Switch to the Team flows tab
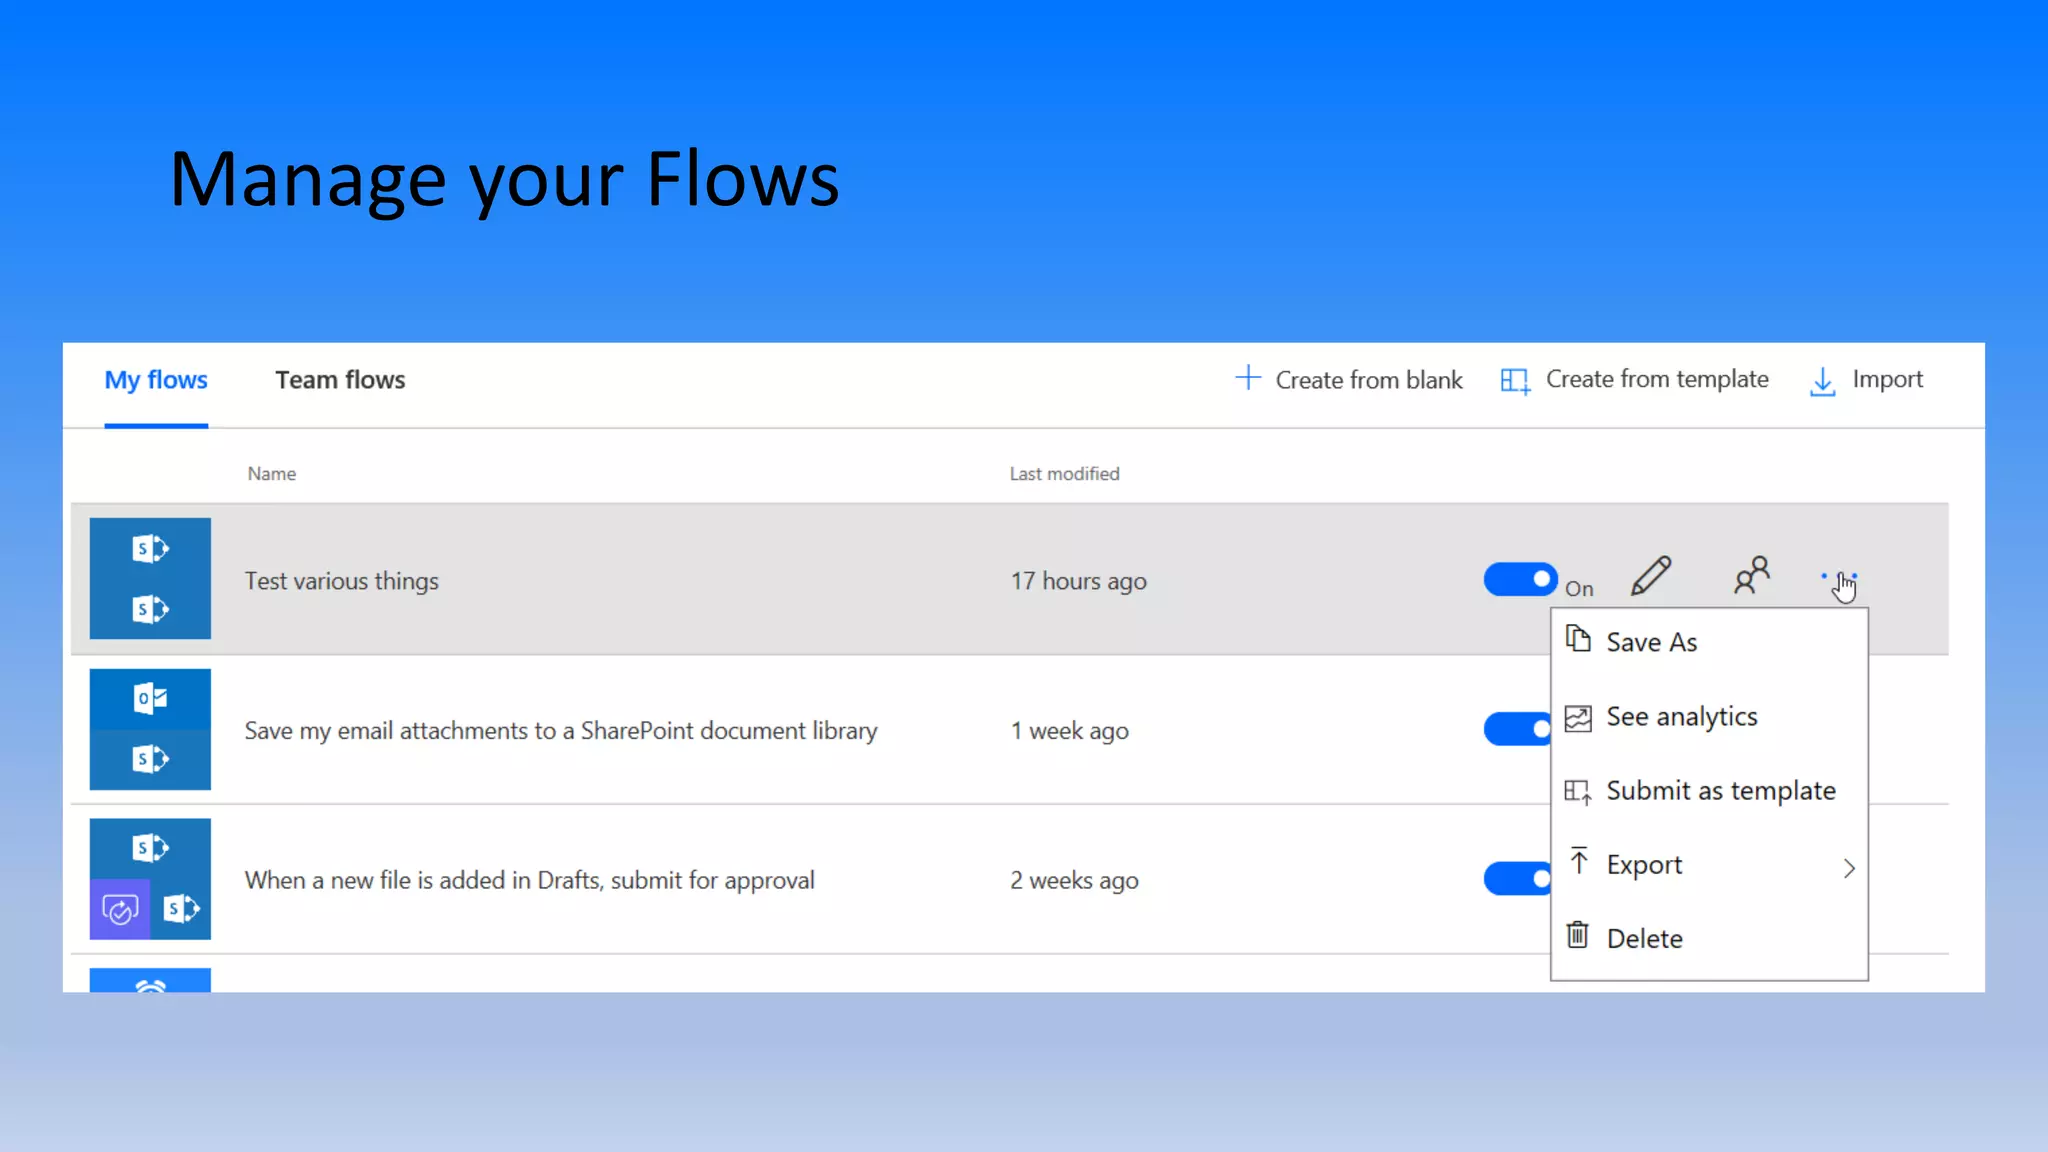This screenshot has height=1152, width=2048. 340,380
